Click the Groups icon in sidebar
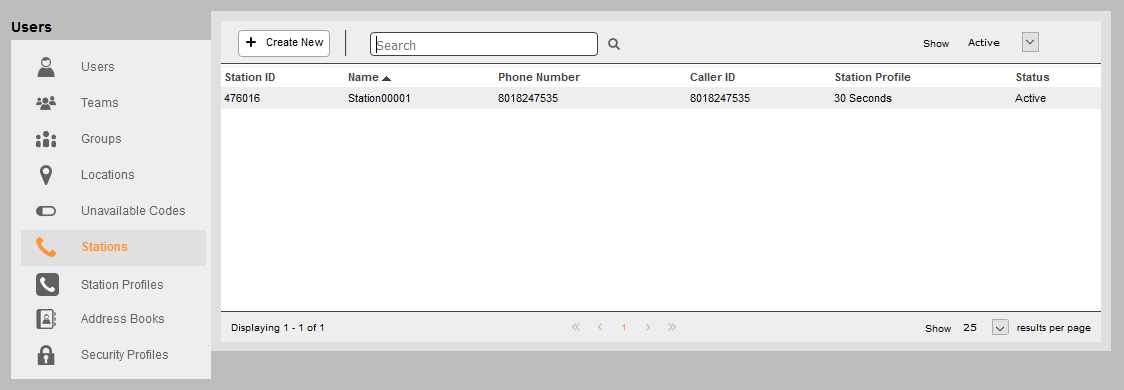 [47, 139]
